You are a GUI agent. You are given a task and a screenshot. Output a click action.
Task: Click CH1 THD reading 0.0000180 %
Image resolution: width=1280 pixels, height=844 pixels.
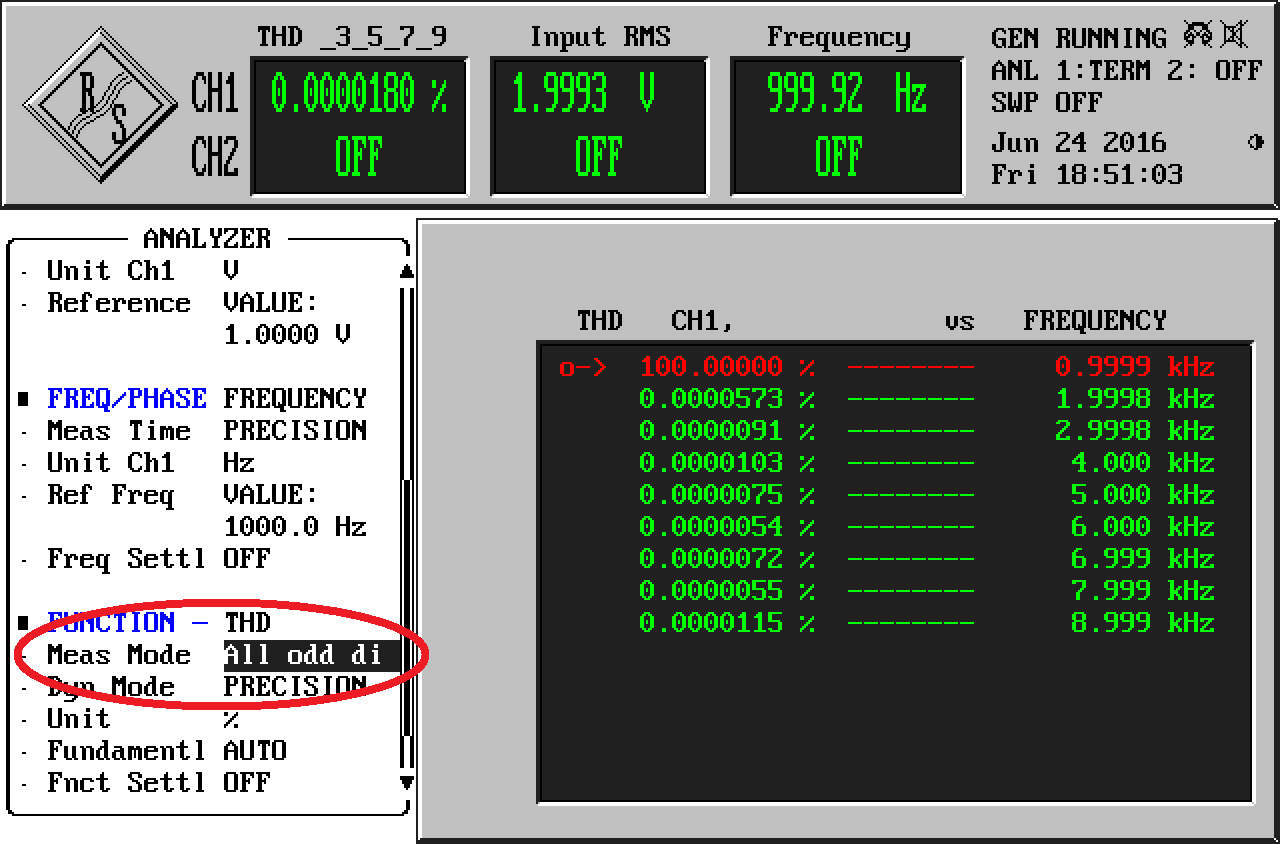[359, 94]
